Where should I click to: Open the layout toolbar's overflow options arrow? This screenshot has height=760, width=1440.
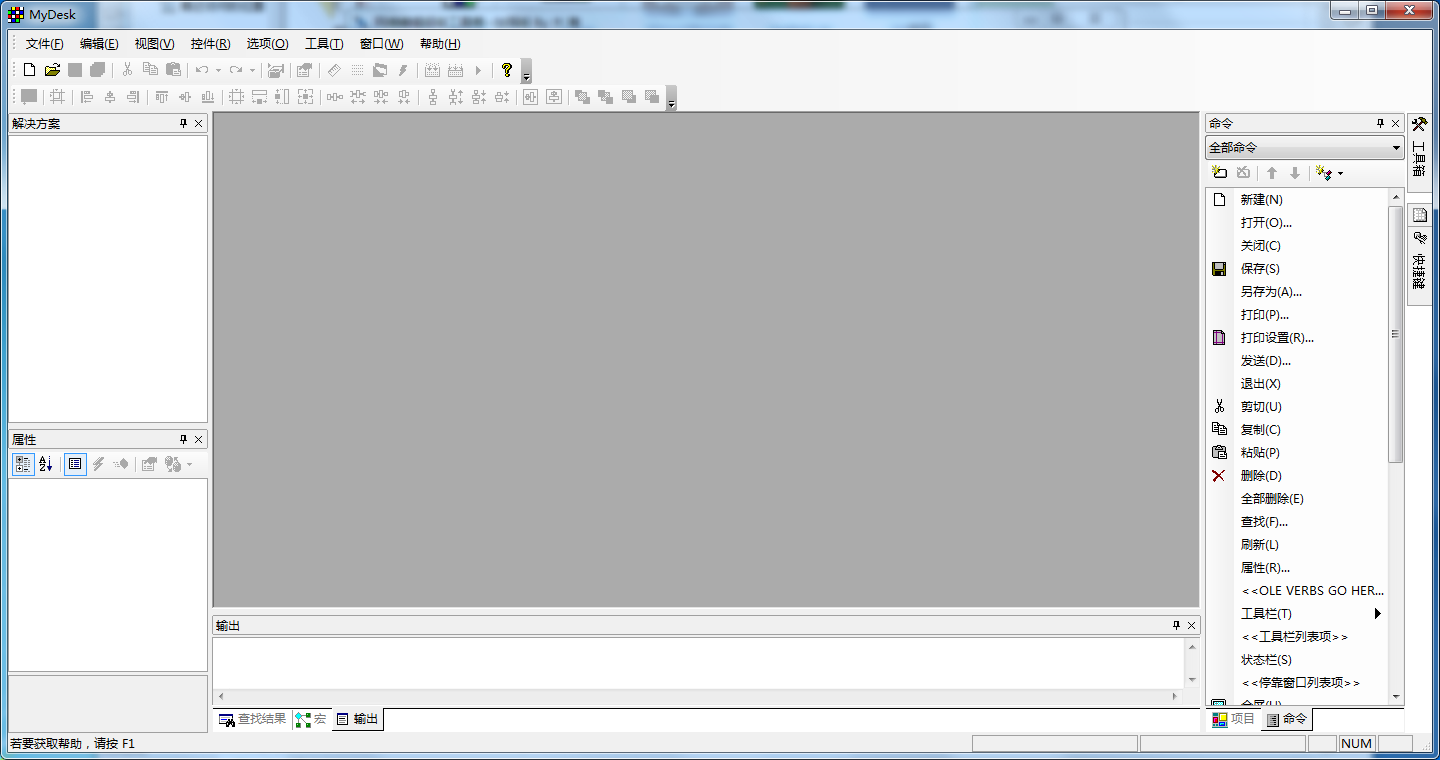click(671, 98)
